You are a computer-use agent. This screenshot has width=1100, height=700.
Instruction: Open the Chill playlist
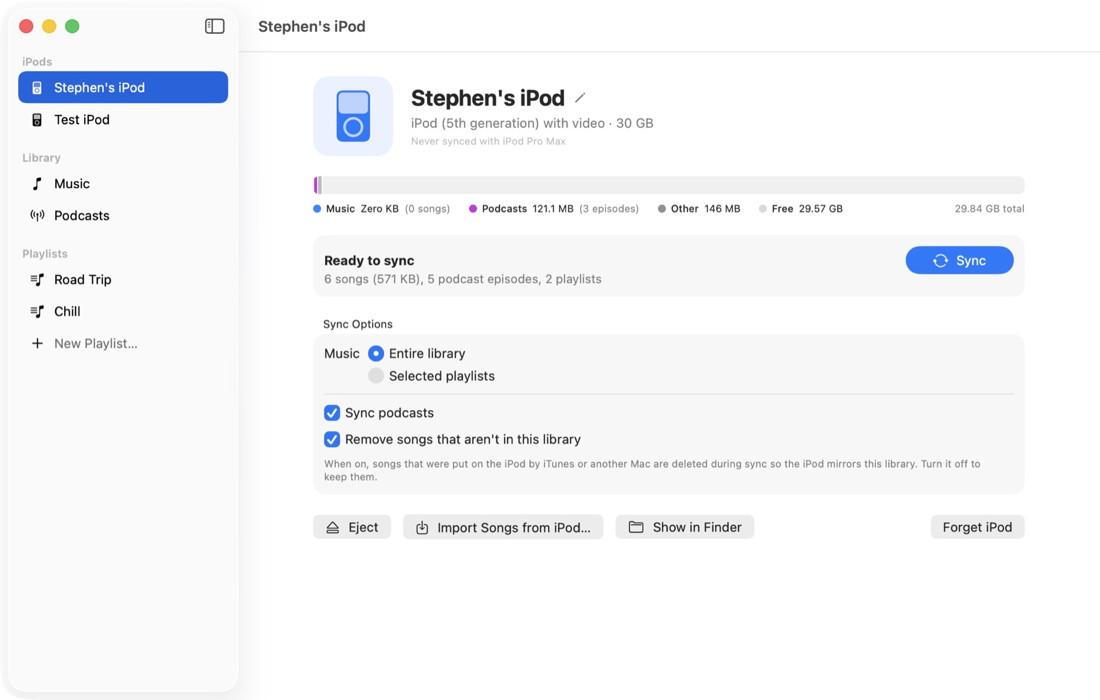[123, 311]
